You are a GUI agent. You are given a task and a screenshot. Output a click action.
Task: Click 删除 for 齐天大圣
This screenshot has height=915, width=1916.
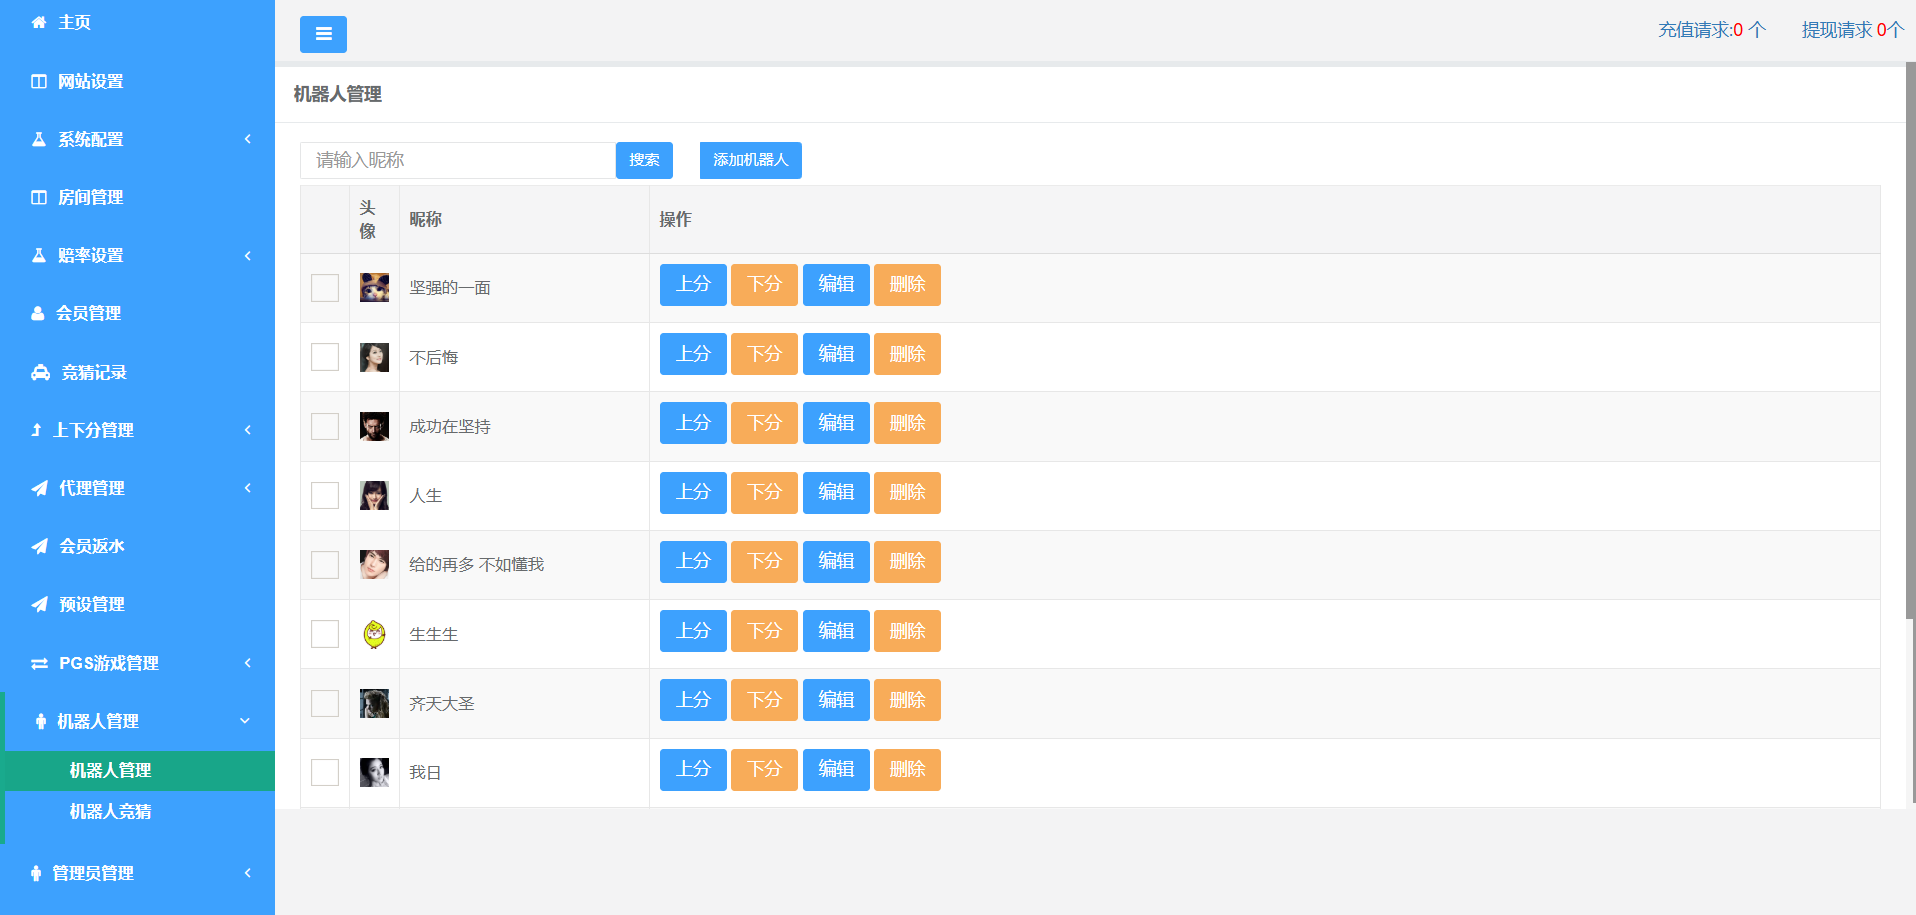pos(907,700)
